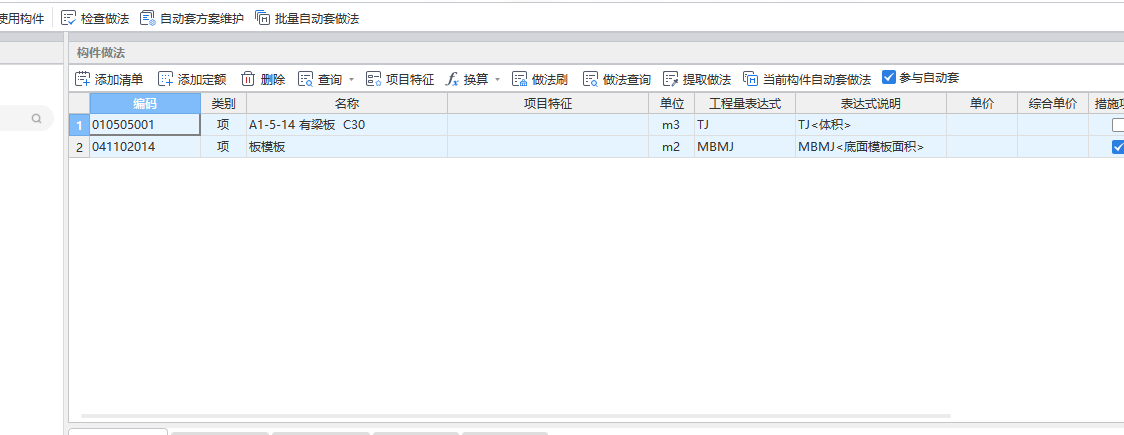
Task: Click the 综合单价 column header
Action: point(1052,103)
